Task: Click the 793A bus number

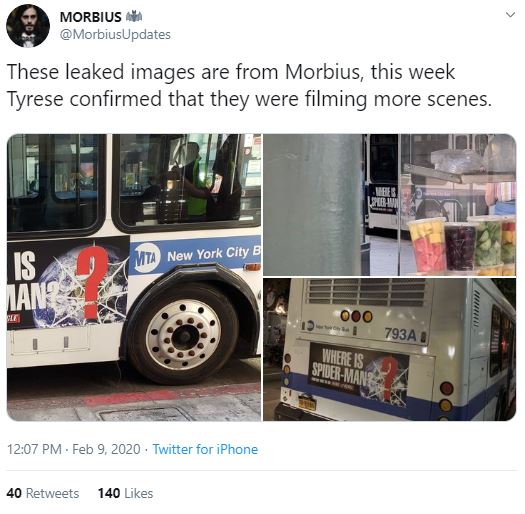Action: (x=400, y=334)
